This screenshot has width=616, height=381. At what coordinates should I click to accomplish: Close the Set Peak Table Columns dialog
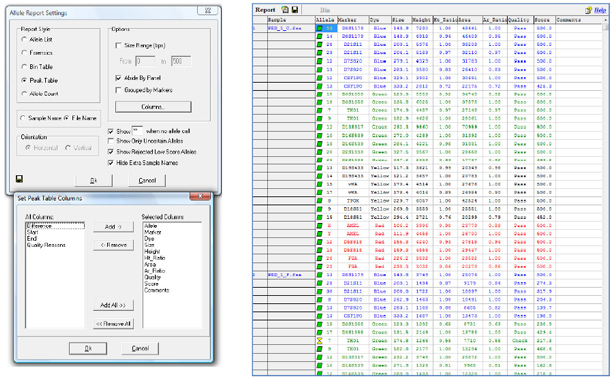tap(200, 196)
